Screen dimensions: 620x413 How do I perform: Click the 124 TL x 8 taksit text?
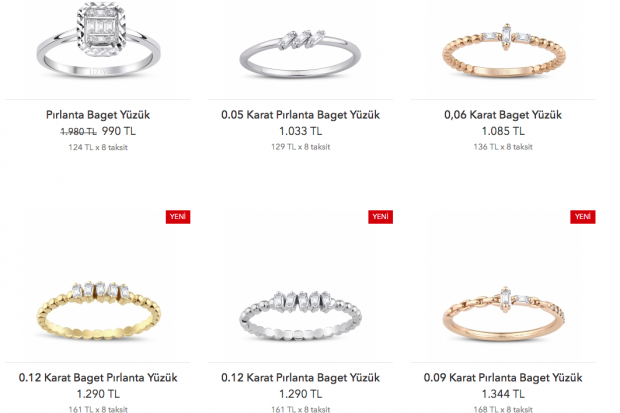click(x=98, y=147)
